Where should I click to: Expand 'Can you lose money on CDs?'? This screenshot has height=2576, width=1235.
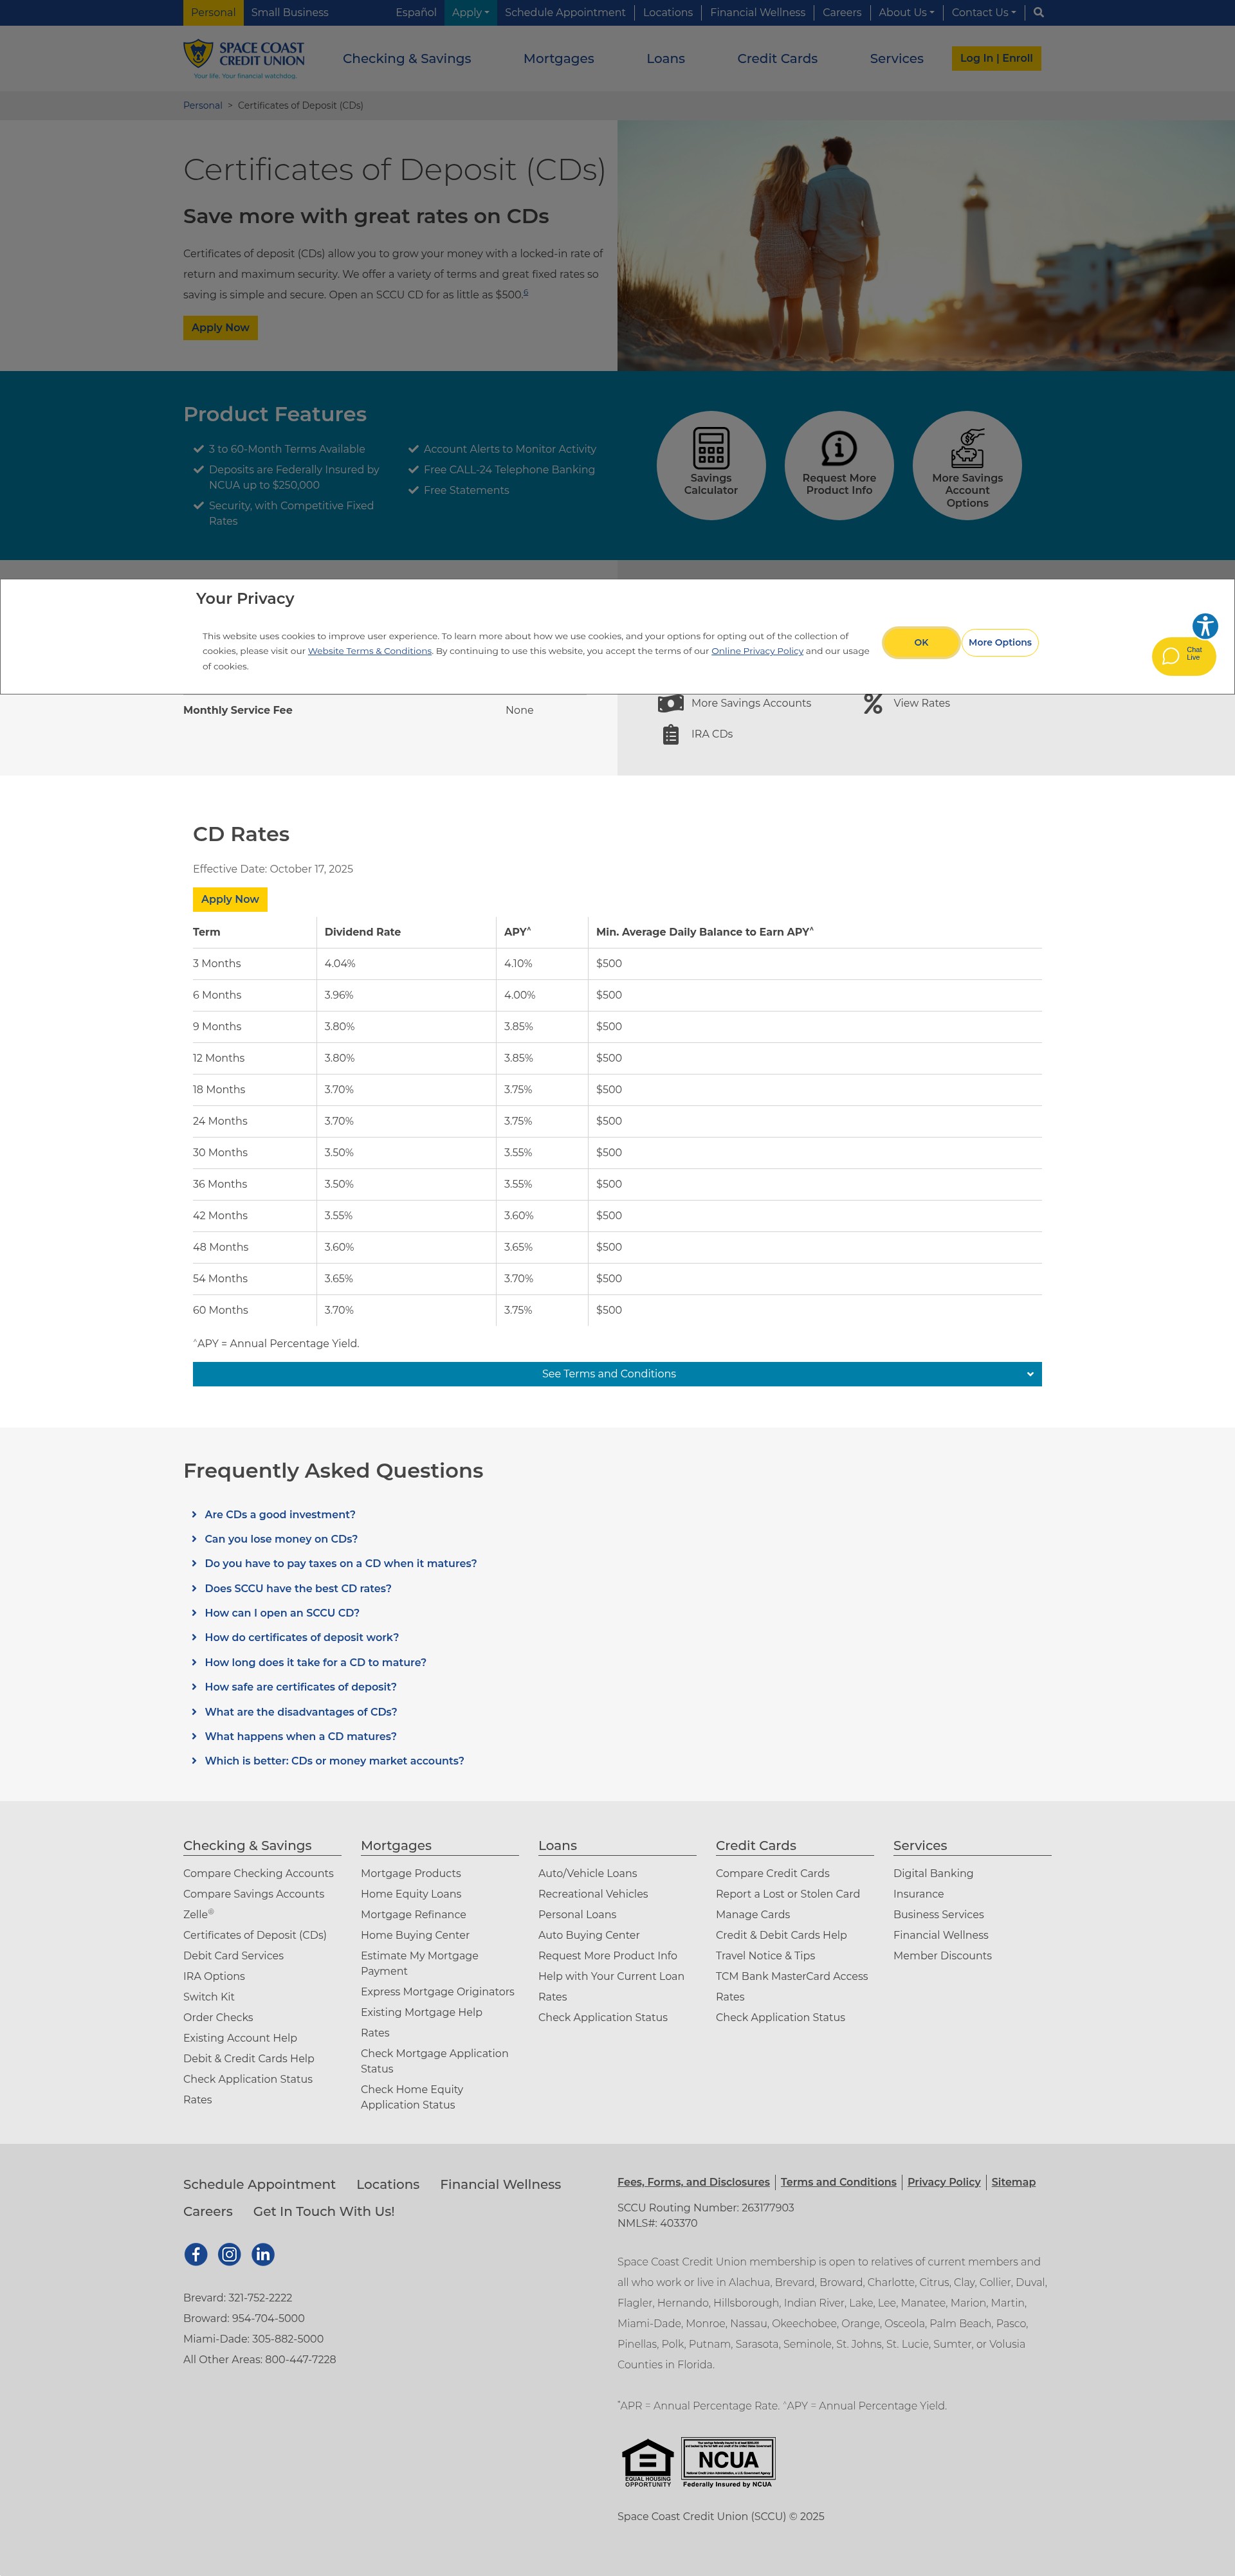pyautogui.click(x=281, y=1539)
